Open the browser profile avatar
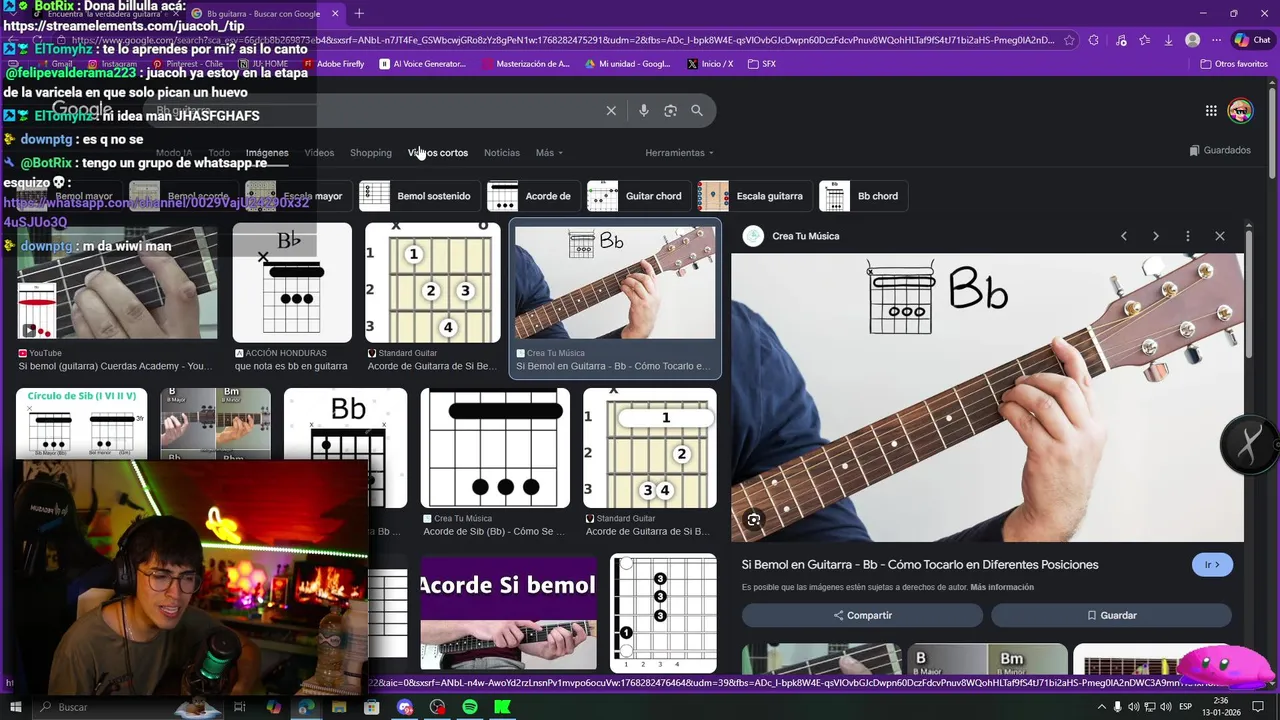 [1192, 40]
